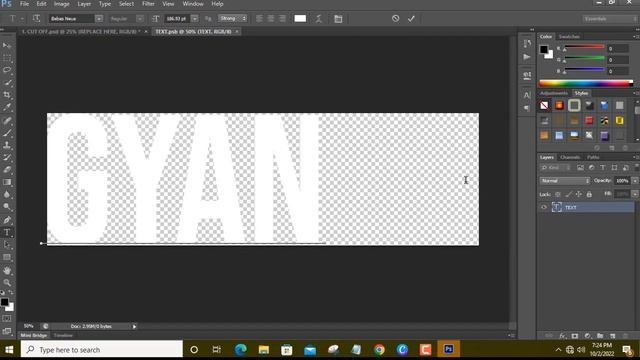Screen dimensions: 640x360
Task: Click the text color swatch in options bar
Action: click(x=300, y=18)
